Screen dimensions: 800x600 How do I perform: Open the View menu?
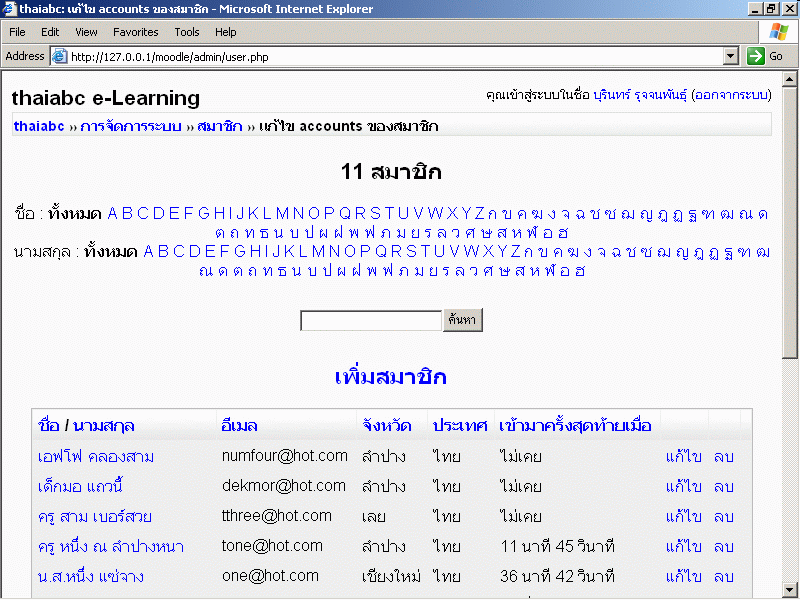[x=84, y=32]
